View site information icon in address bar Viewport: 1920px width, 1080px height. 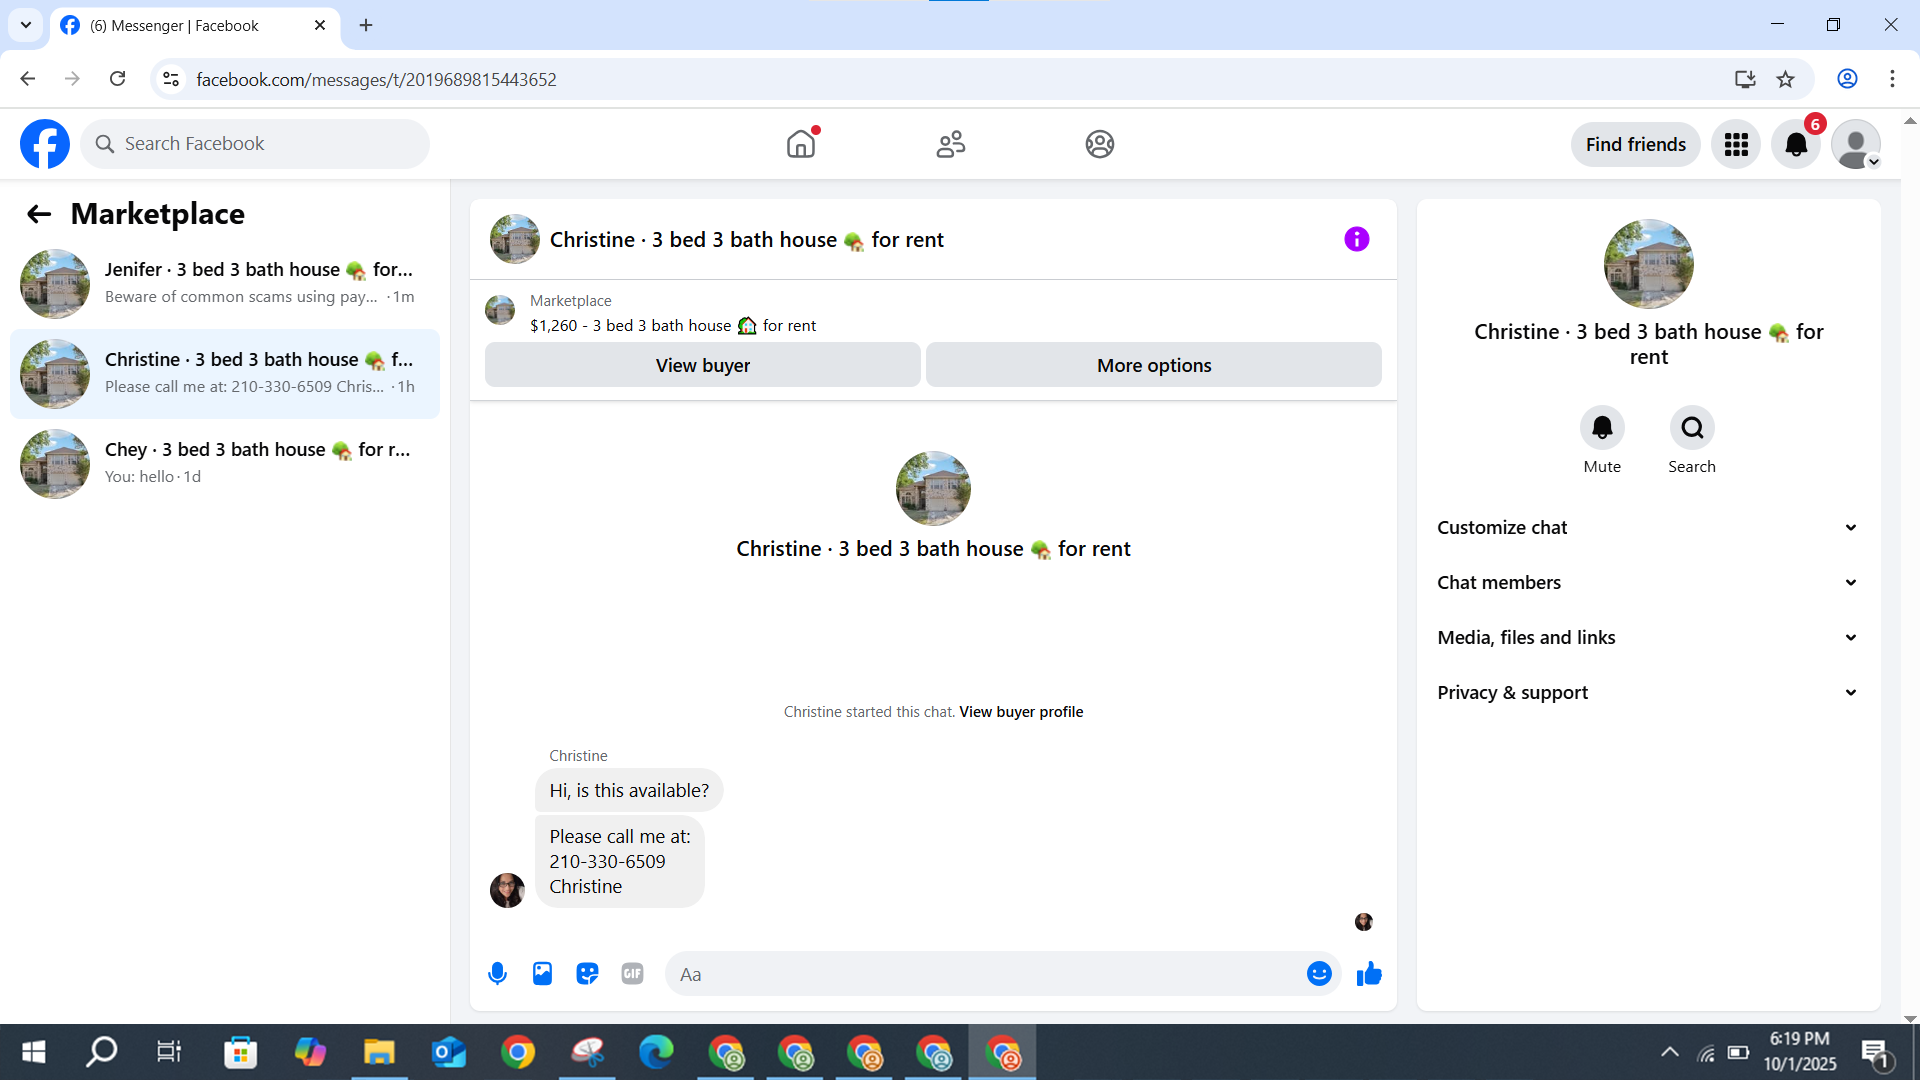171,79
